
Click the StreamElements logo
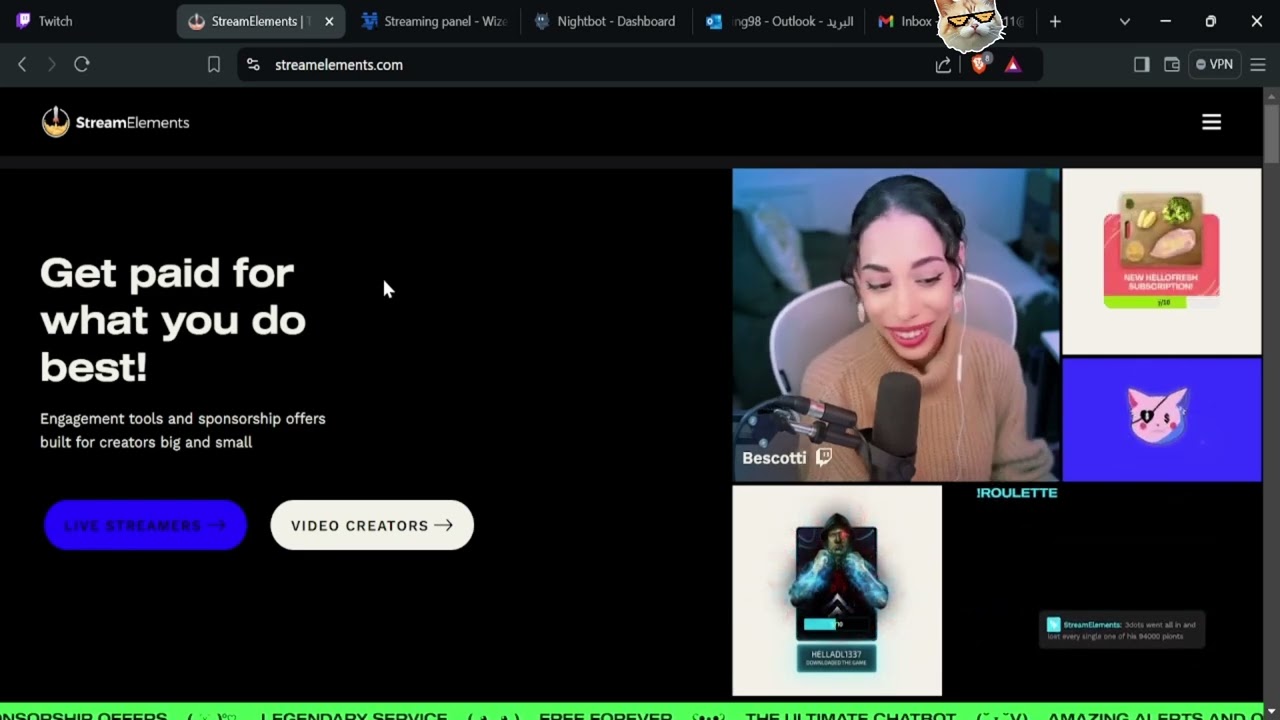point(115,122)
